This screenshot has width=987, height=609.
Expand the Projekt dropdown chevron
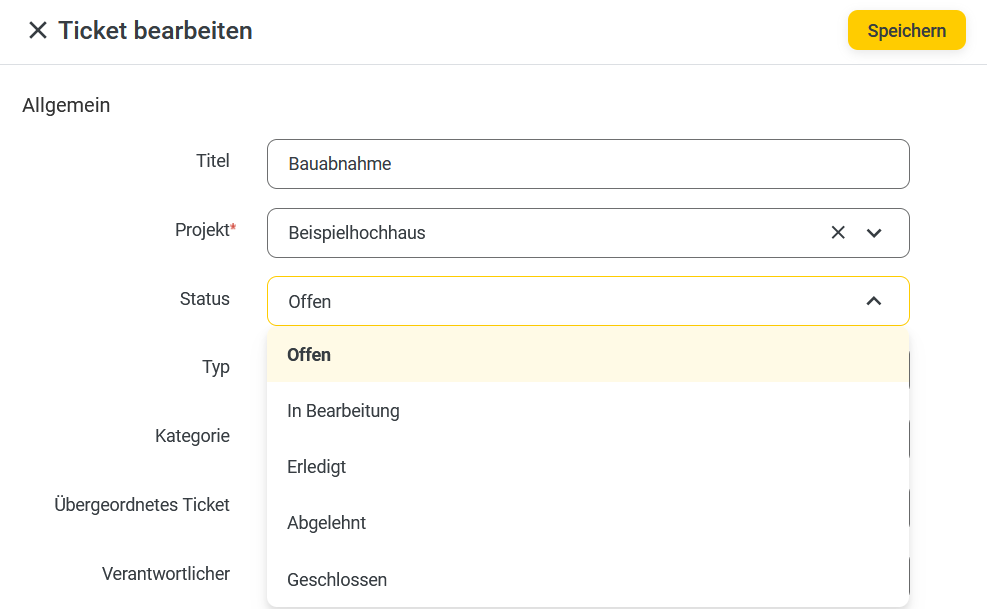click(x=874, y=233)
